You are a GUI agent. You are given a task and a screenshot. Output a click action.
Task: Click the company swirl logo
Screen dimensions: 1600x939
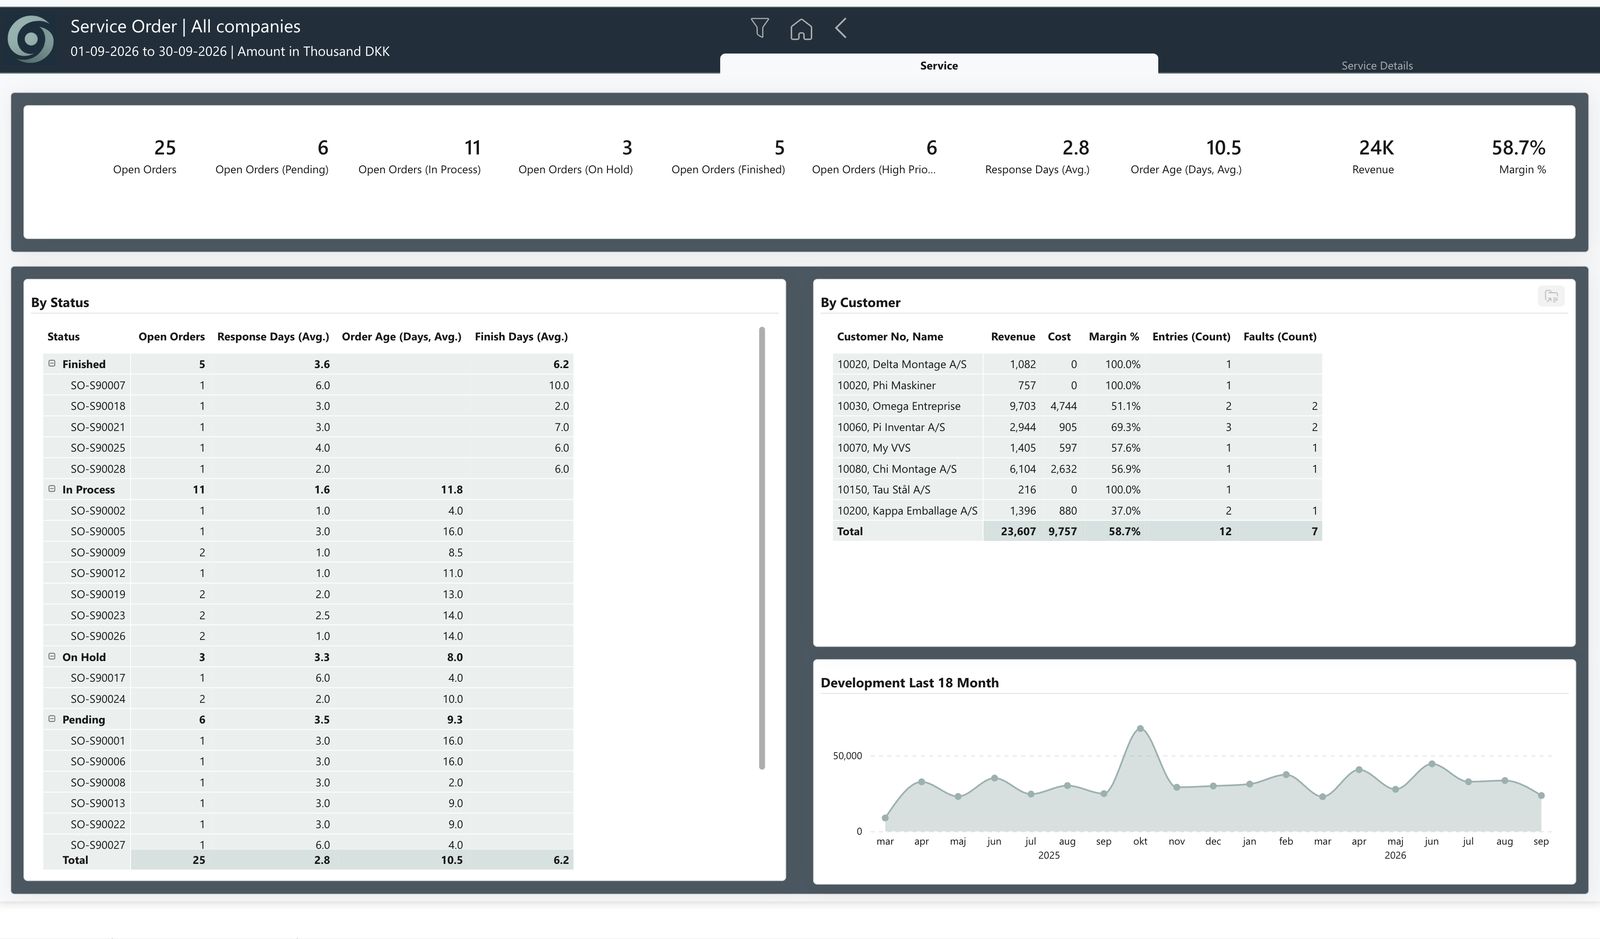[x=31, y=39]
